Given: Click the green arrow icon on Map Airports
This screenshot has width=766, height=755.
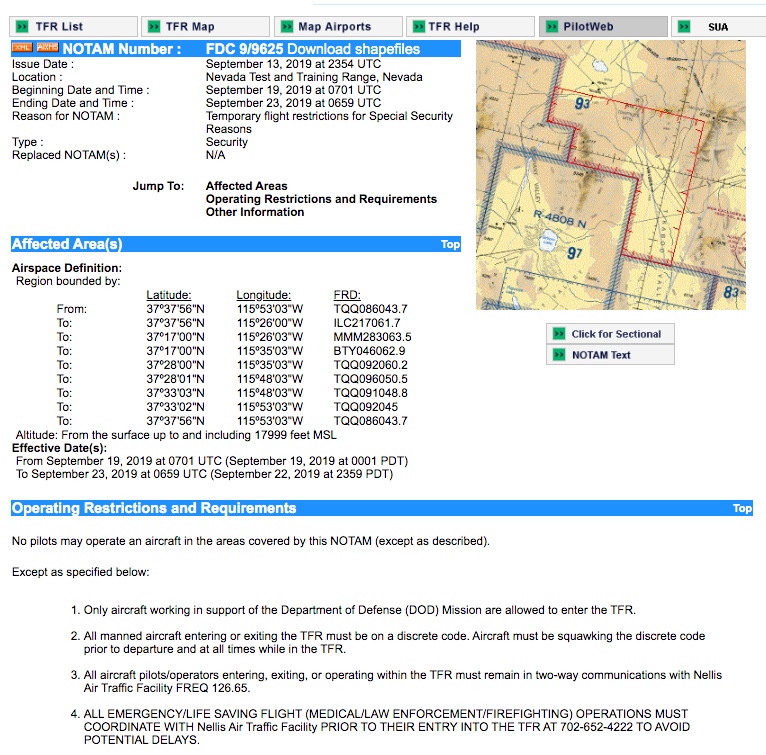Looking at the screenshot, I should click(x=285, y=27).
